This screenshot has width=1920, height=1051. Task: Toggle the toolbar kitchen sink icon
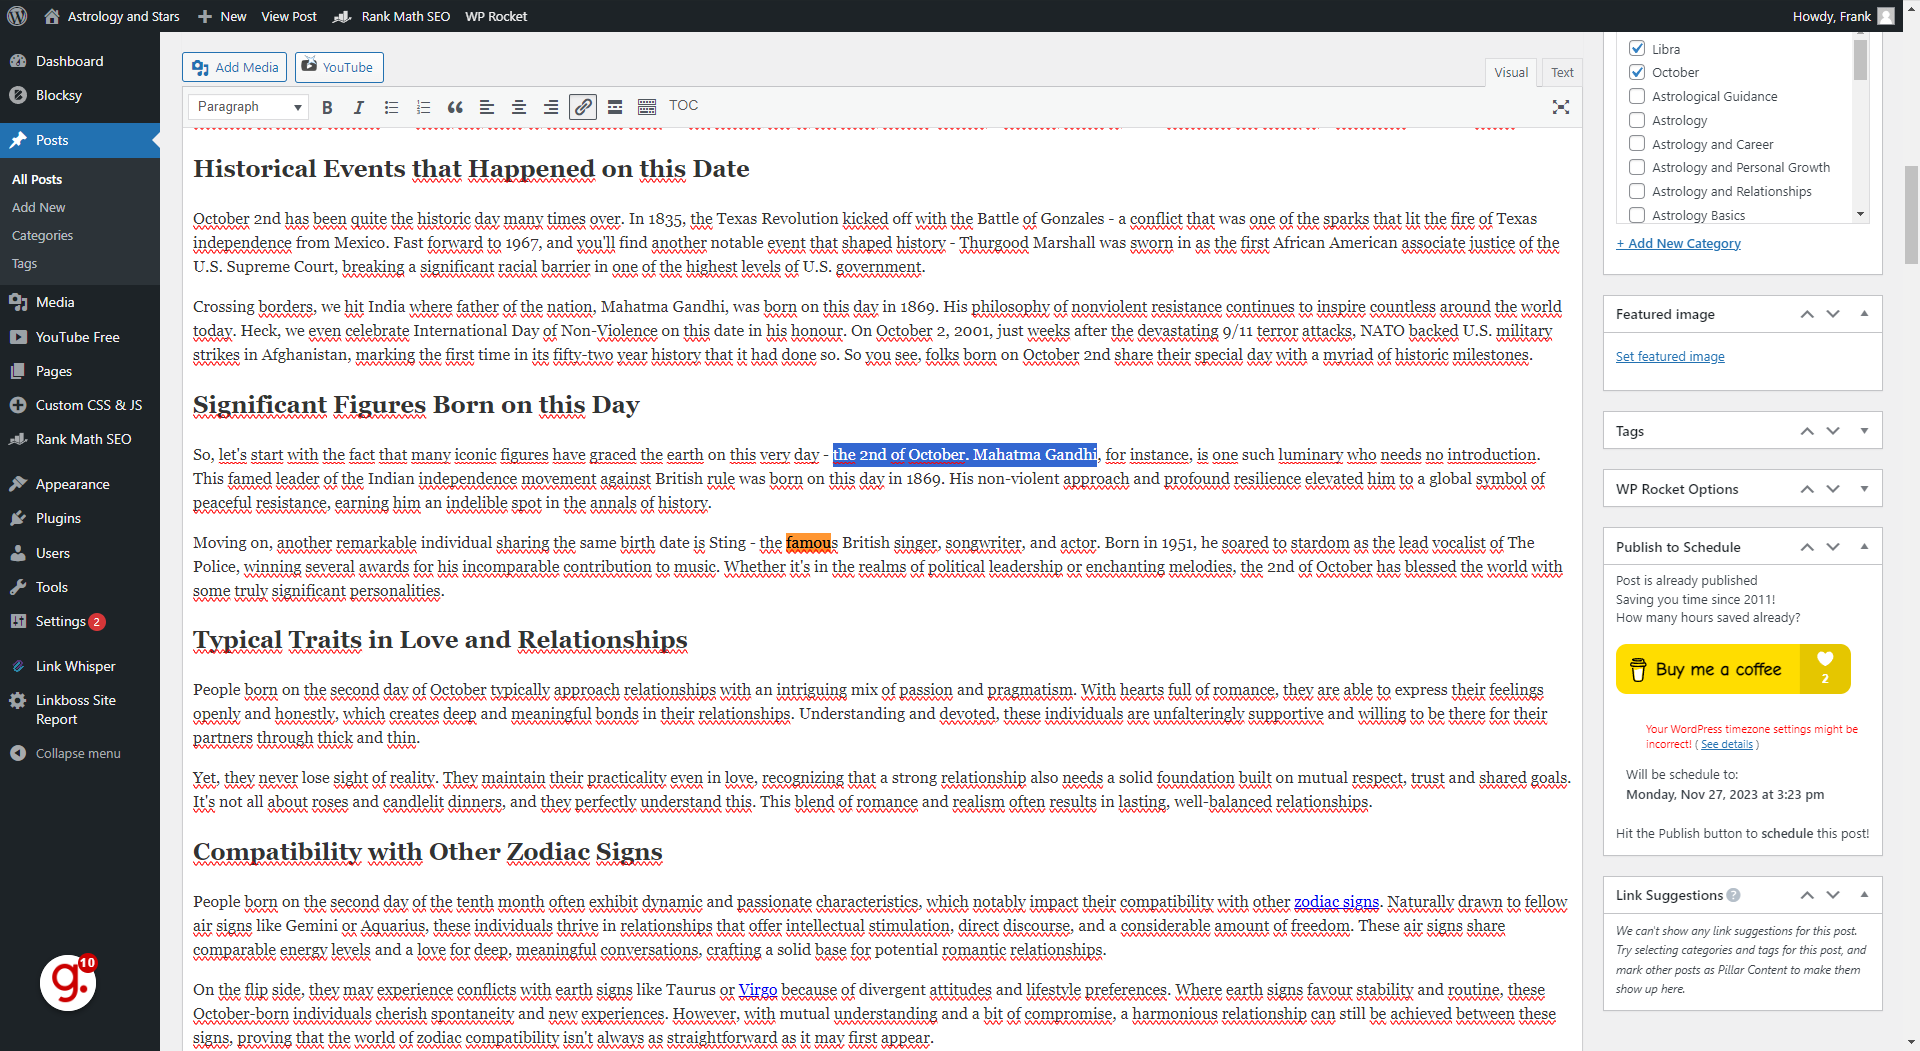[x=647, y=107]
